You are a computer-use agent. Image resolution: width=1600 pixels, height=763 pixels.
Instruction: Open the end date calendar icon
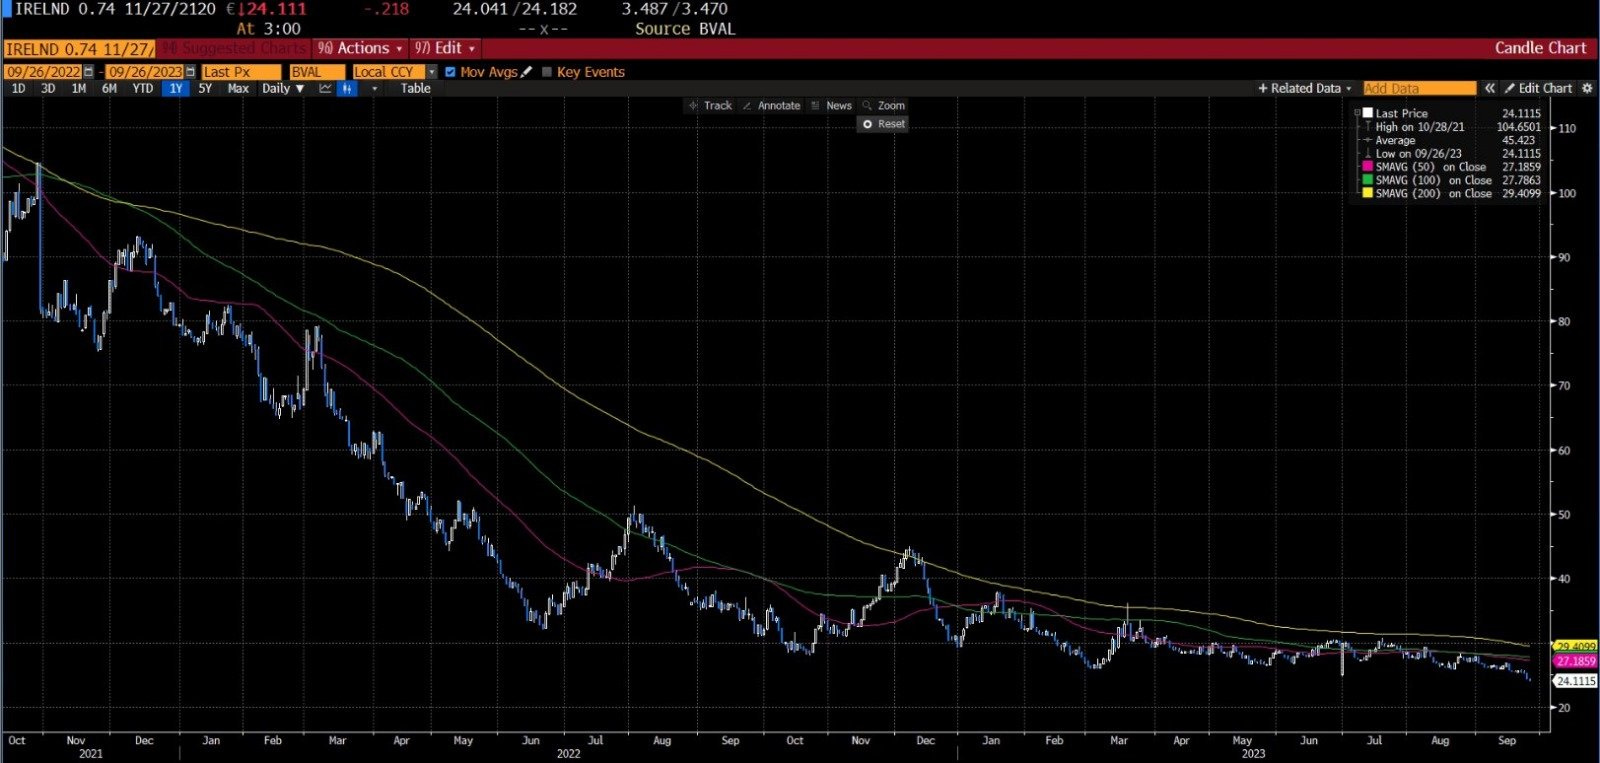point(190,72)
